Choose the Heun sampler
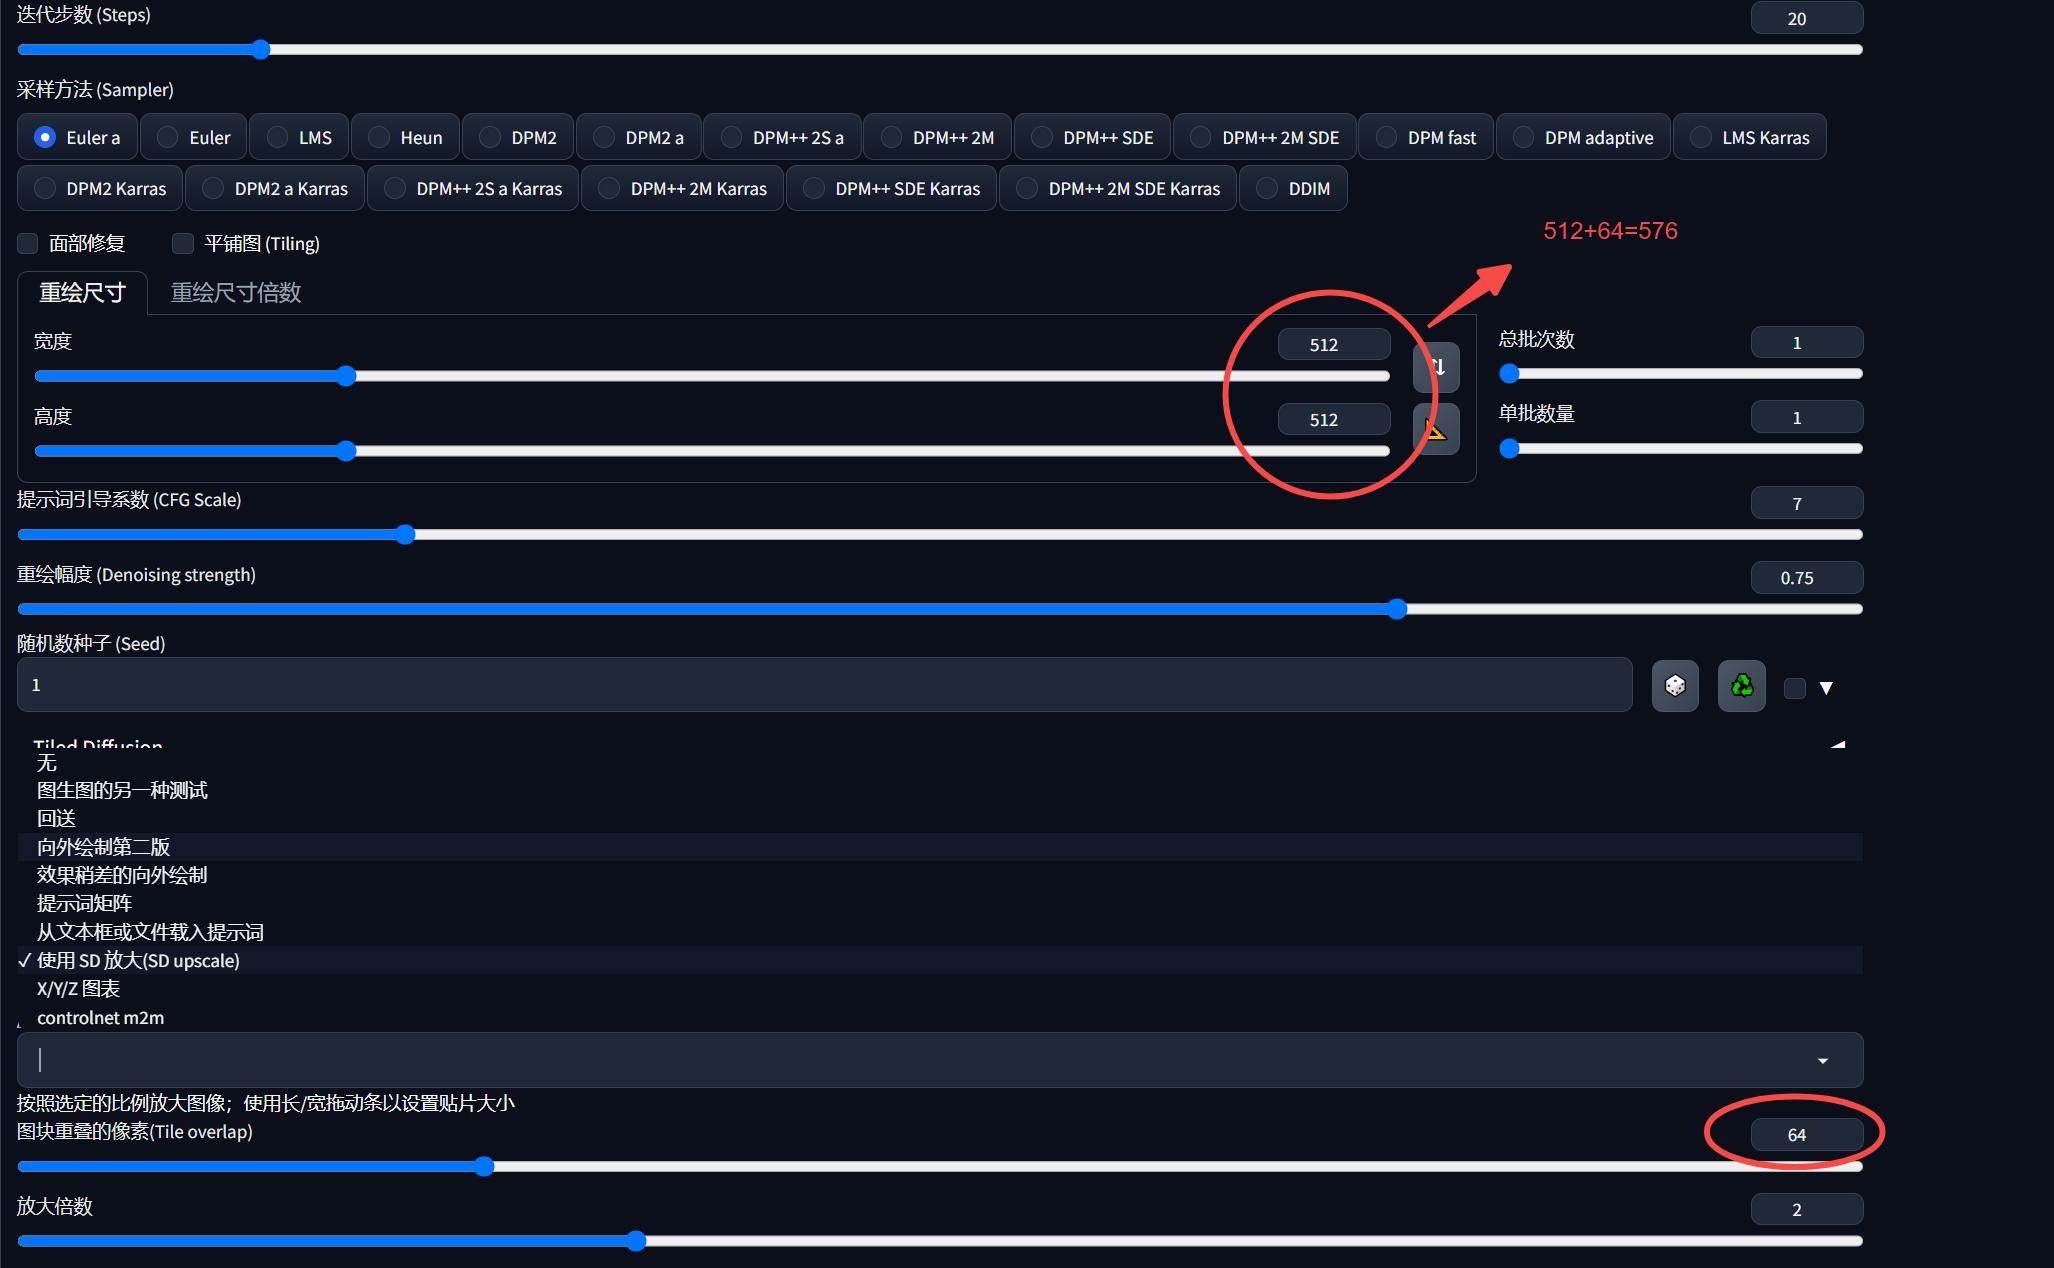 click(x=405, y=137)
